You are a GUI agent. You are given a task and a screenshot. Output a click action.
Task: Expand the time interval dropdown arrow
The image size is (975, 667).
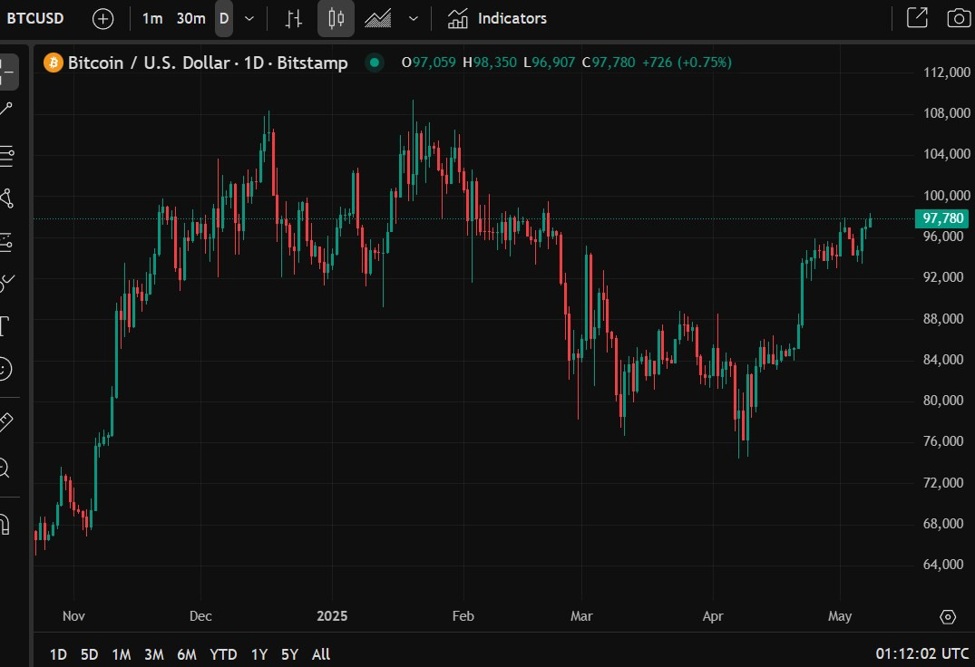[249, 18]
